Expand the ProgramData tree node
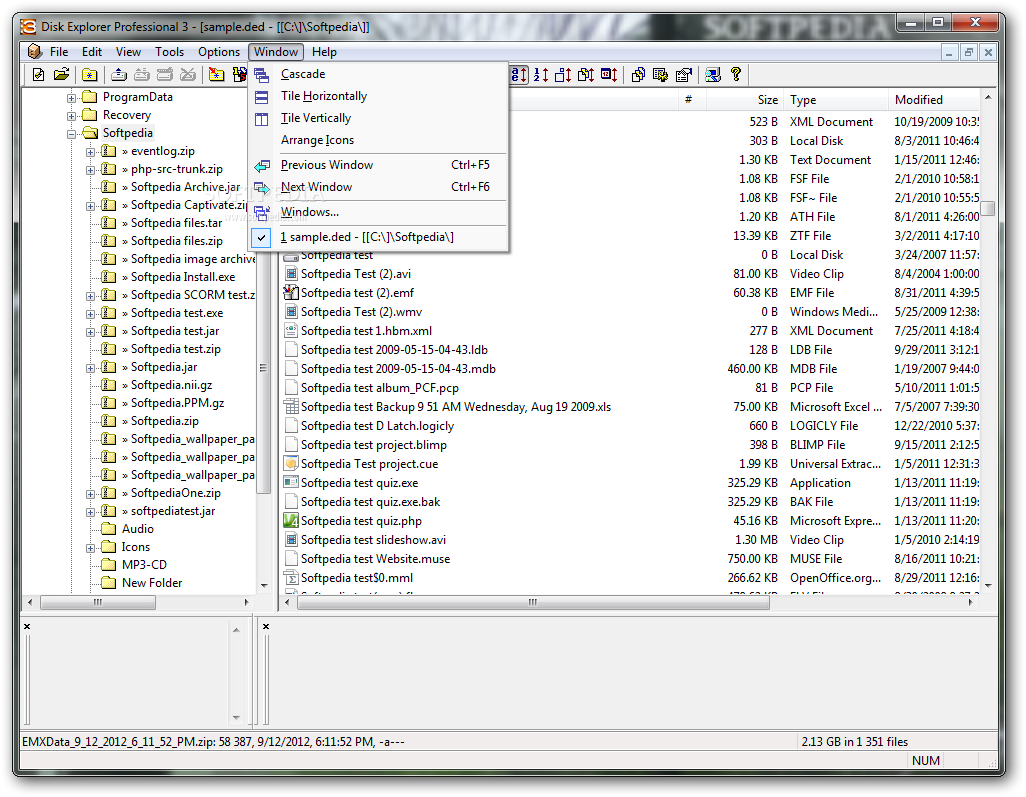The image size is (1026, 797). click(71, 98)
